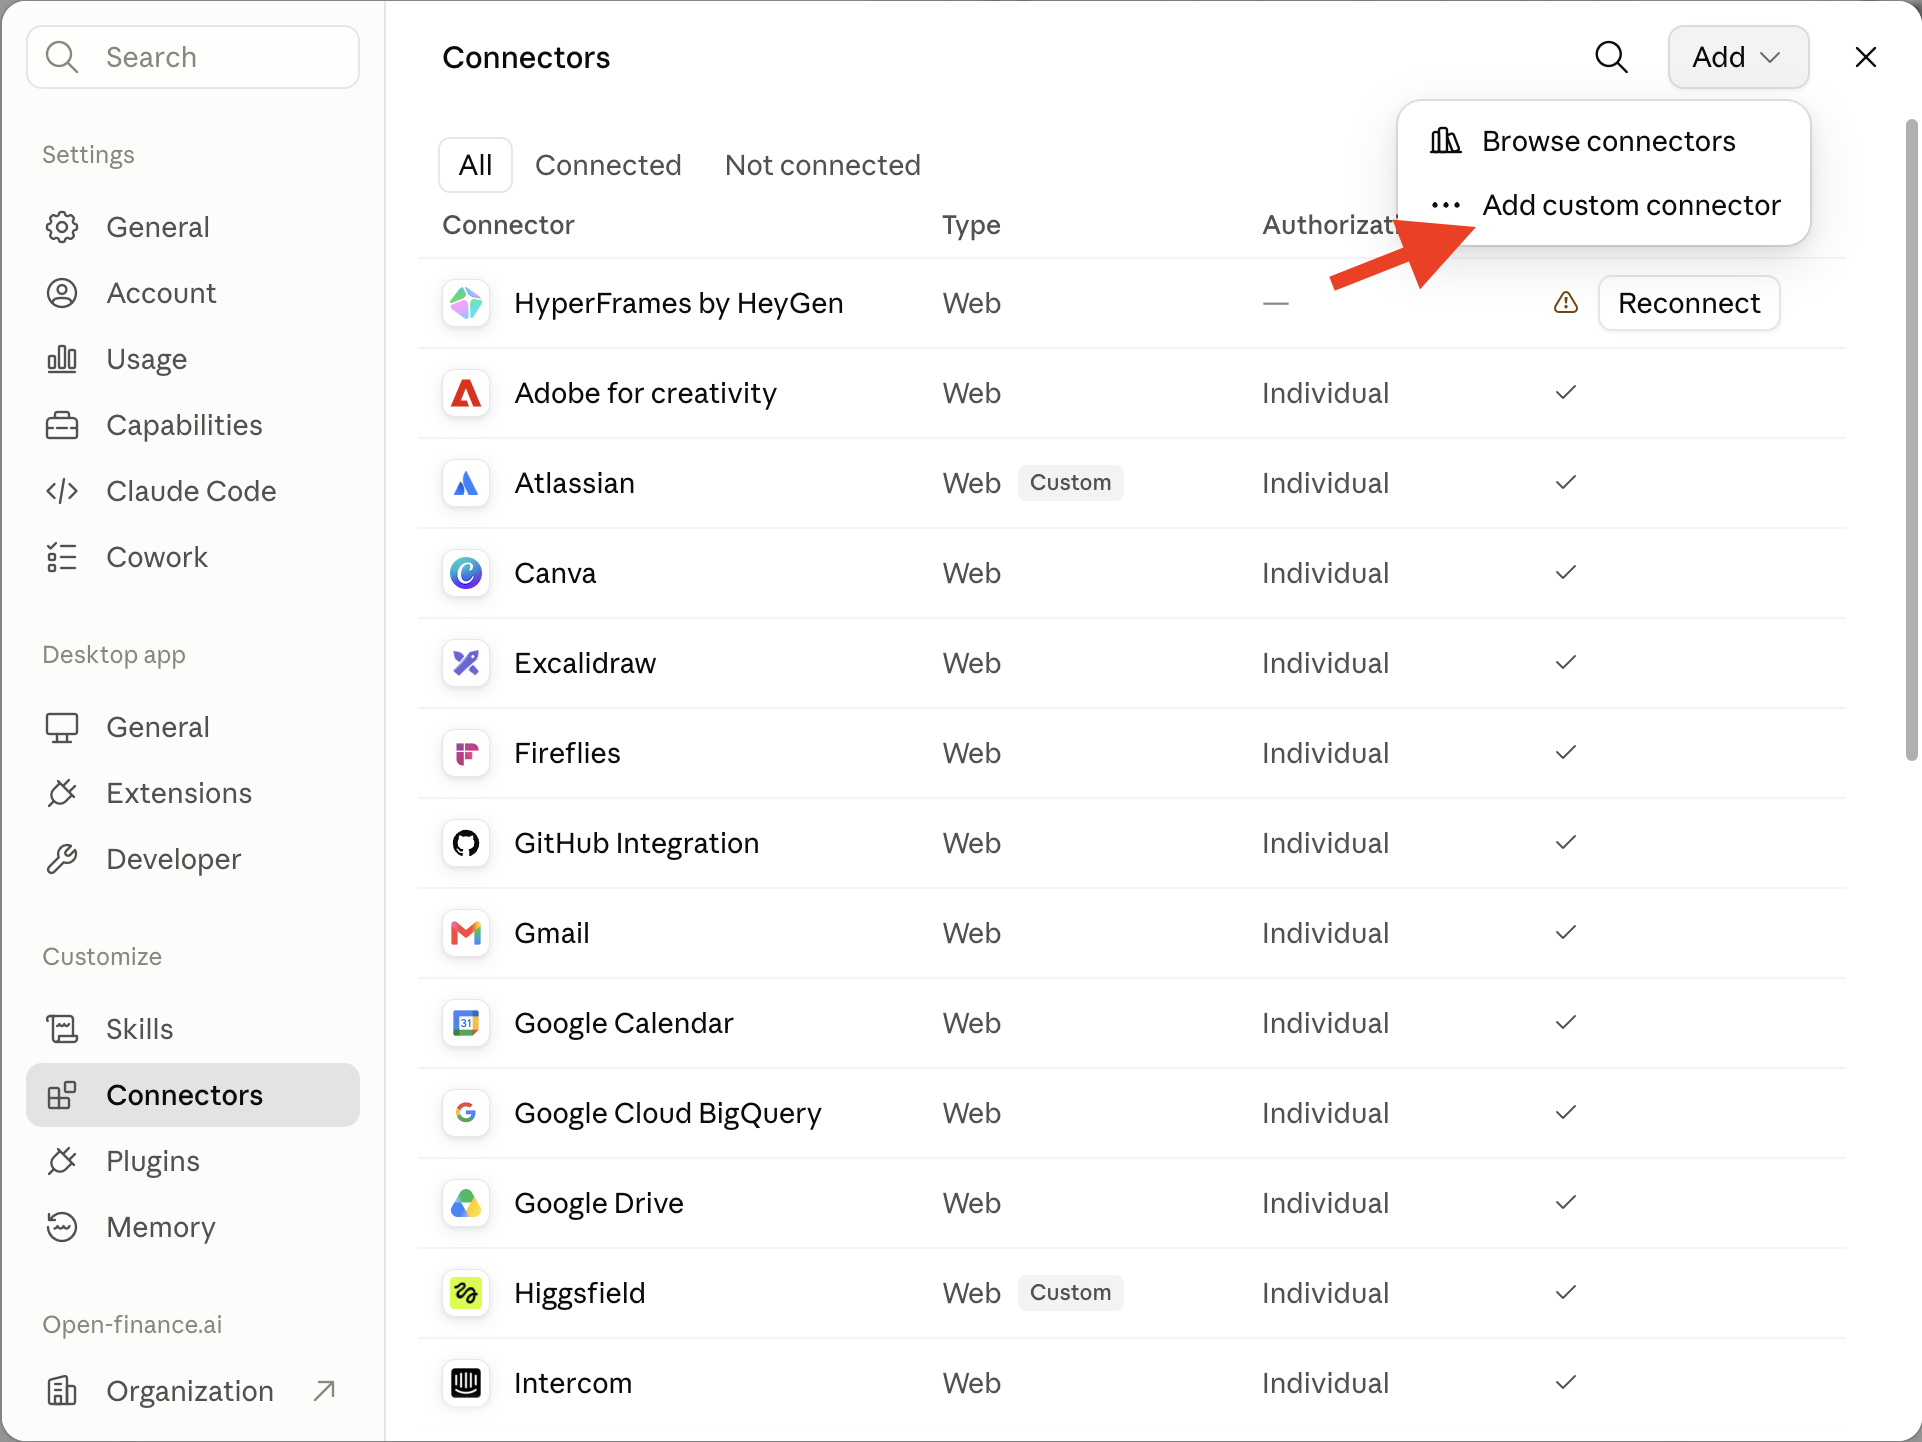
Task: Expand the Add dropdown button
Action: pyautogui.click(x=1738, y=57)
